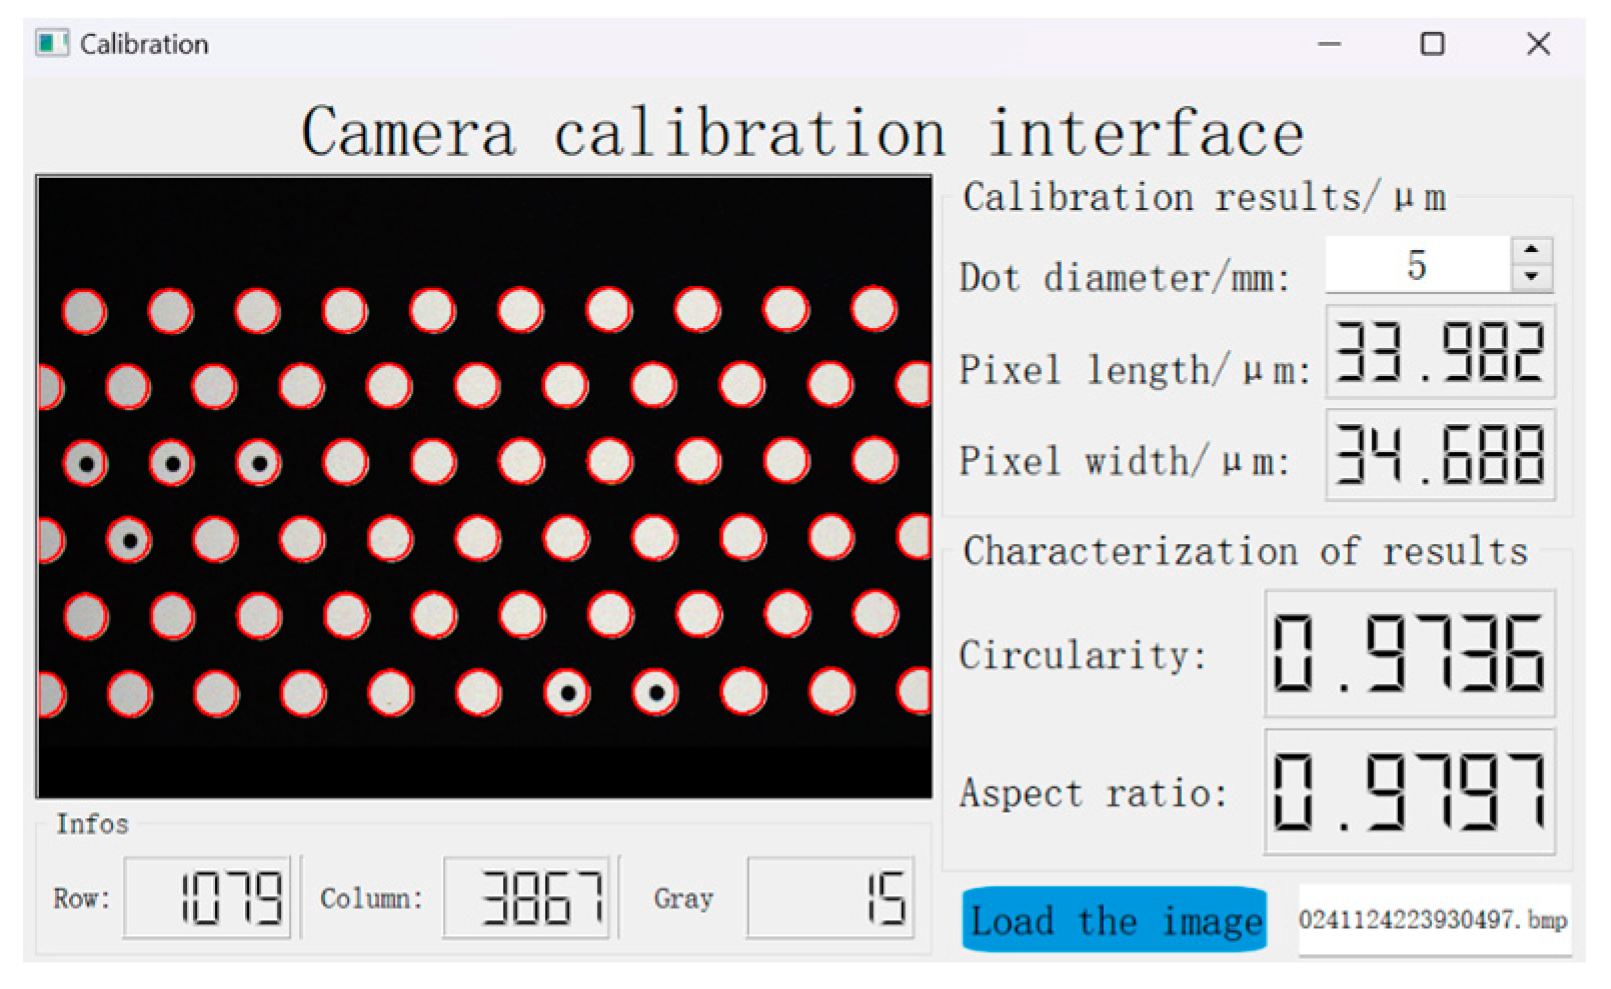Increase dot diameter with up arrow
1611x989 pixels.
pyautogui.click(x=1531, y=251)
